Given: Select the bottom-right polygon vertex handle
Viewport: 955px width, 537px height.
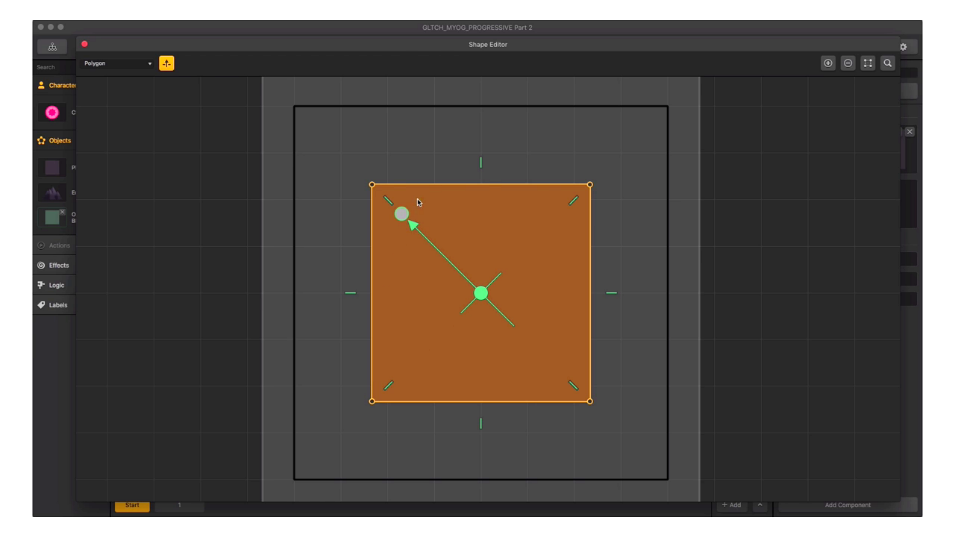Looking at the screenshot, I should (x=590, y=401).
